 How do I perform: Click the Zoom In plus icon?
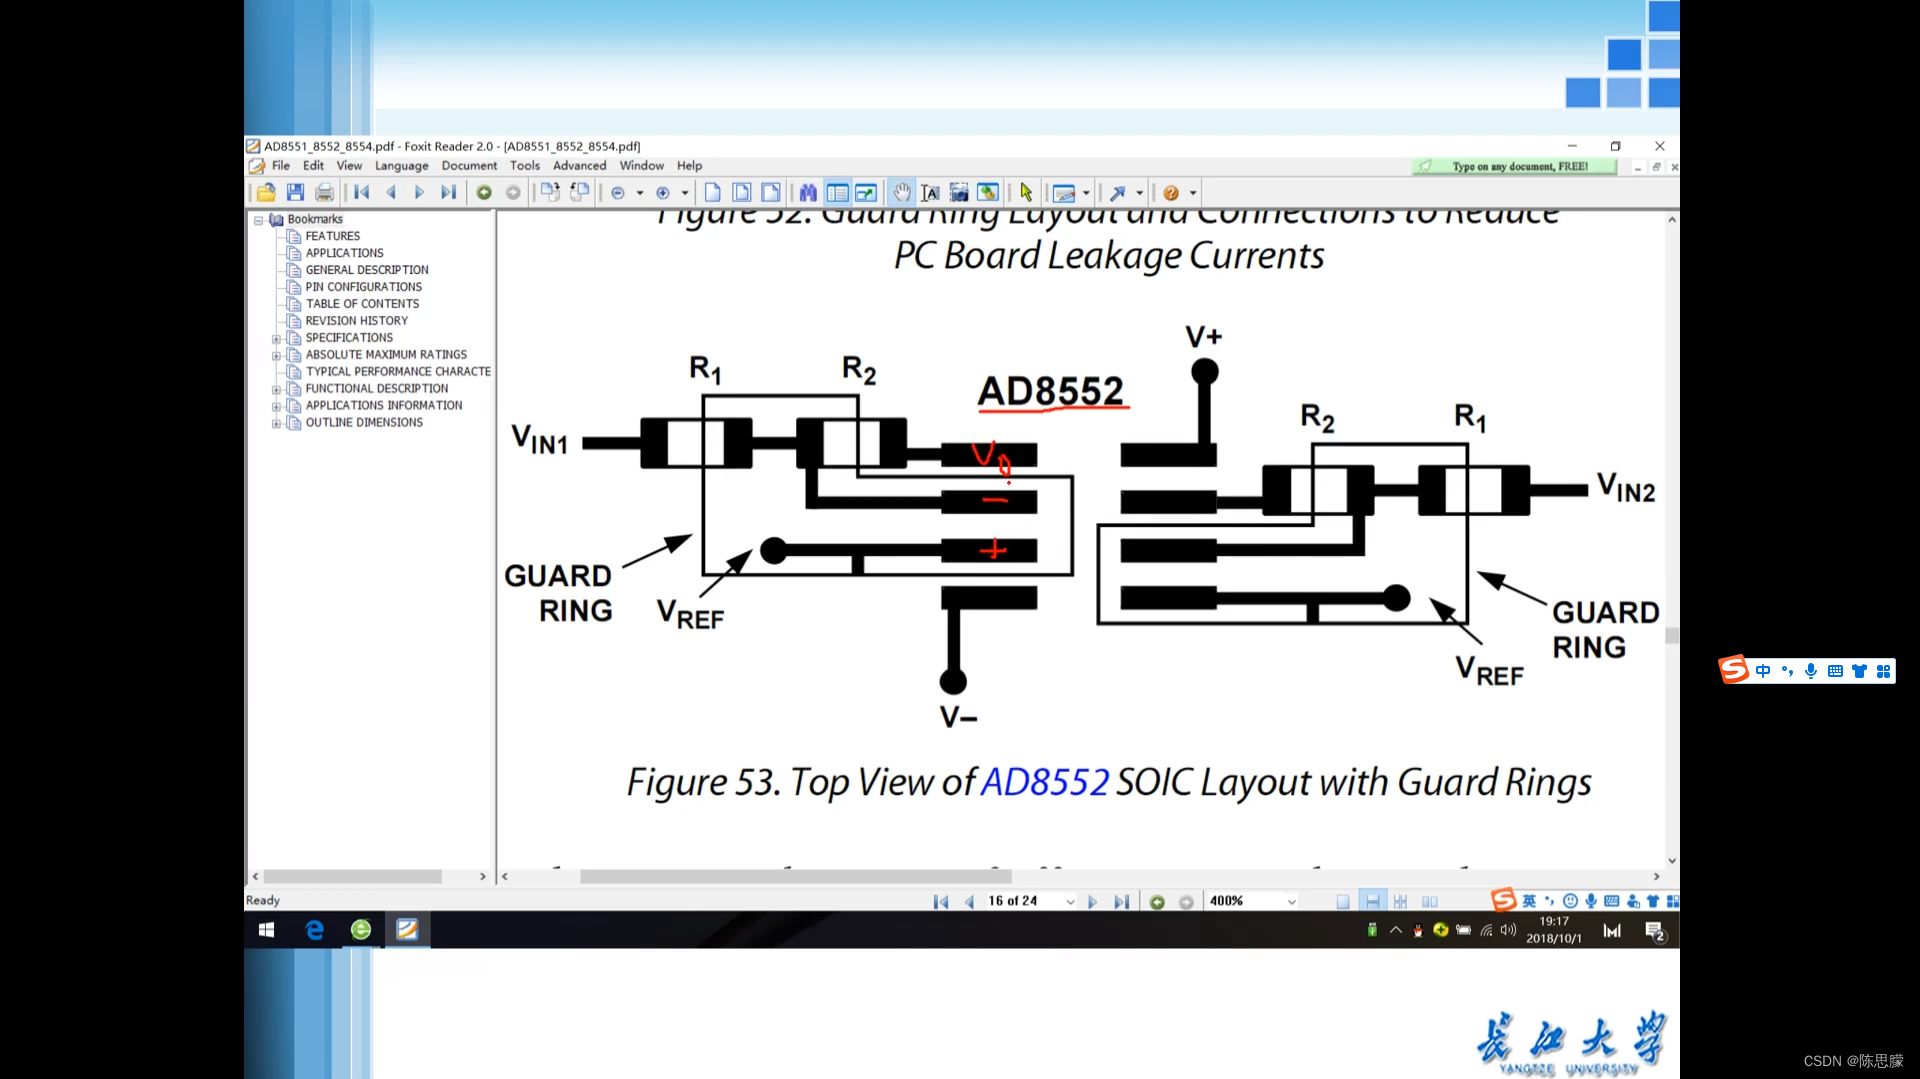(663, 193)
